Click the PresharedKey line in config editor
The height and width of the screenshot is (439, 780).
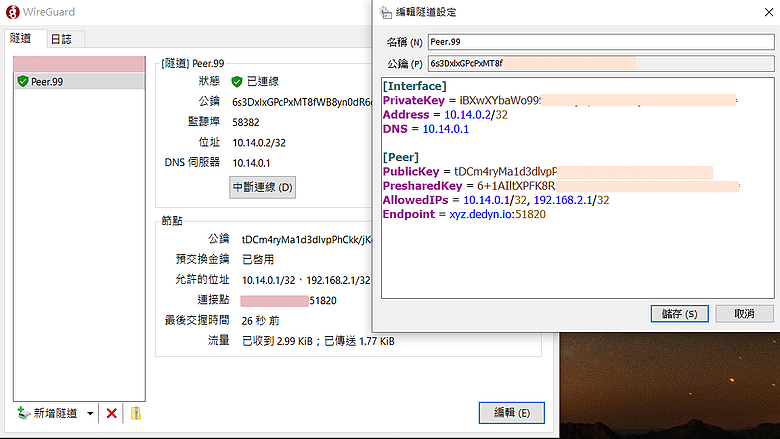[561, 186]
